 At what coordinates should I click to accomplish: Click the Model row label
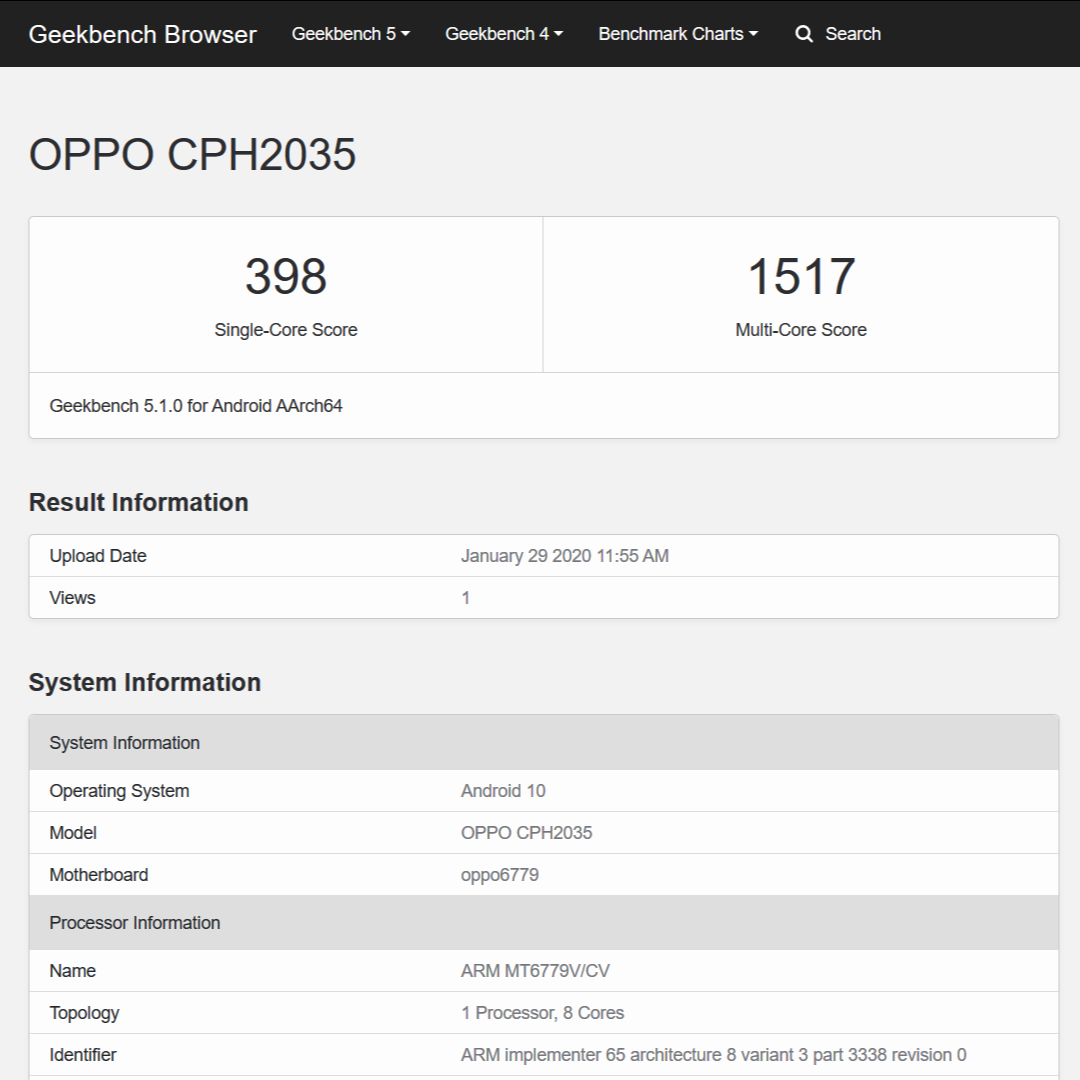[x=73, y=833]
